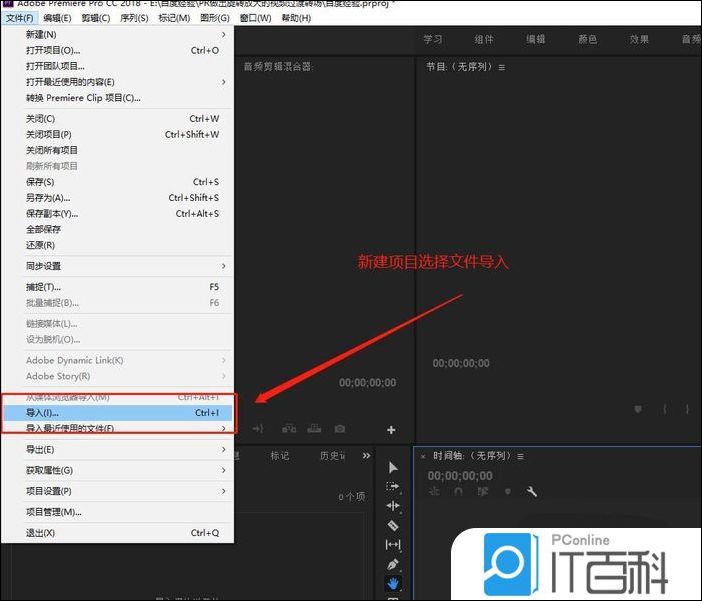Choose 关闭所有项目 menu item
Screen dimensions: 702x601
[x=117, y=150]
